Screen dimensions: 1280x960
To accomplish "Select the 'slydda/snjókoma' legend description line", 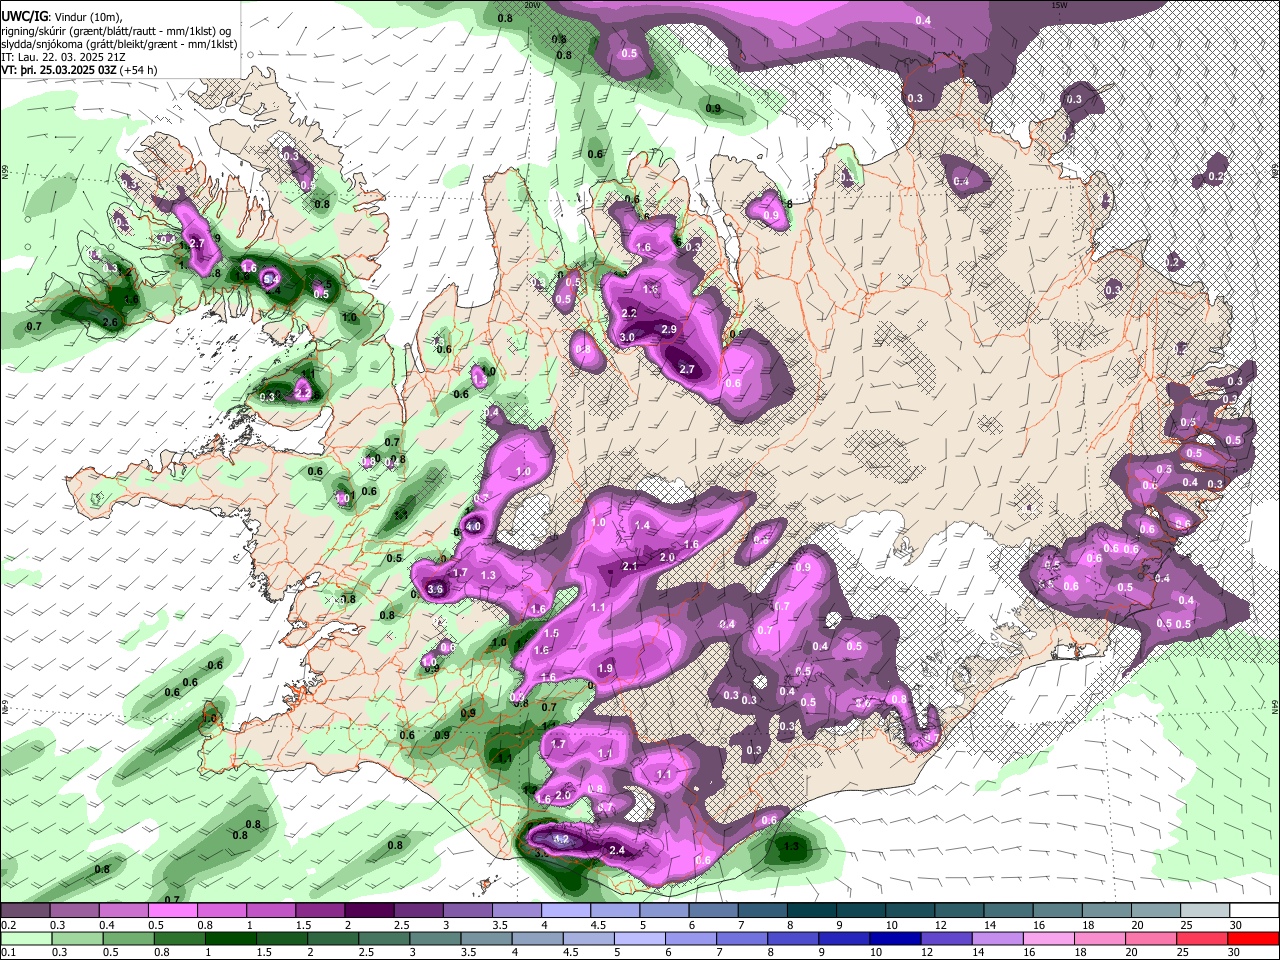I will coord(119,44).
